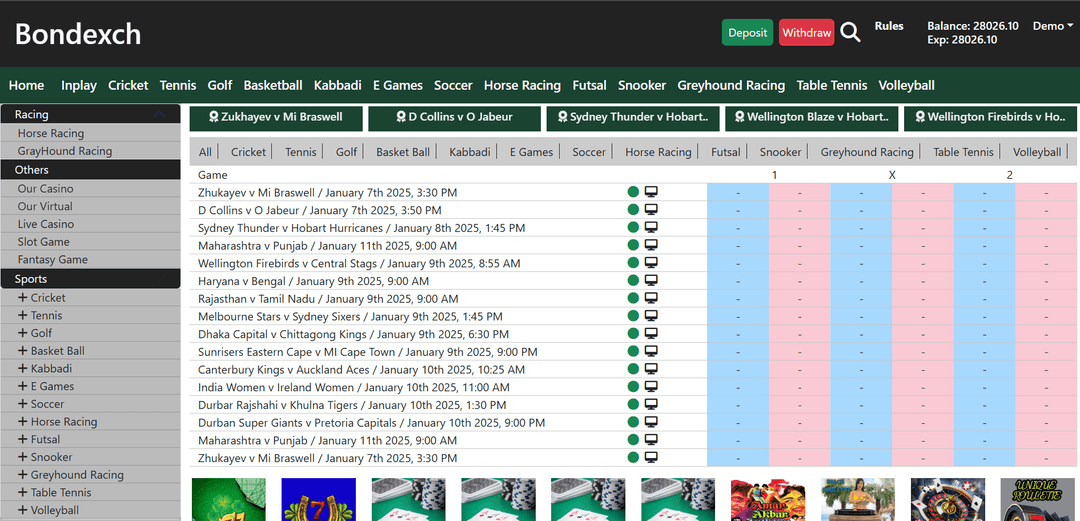
Task: Select the Futsal filter tab
Action: tap(726, 152)
